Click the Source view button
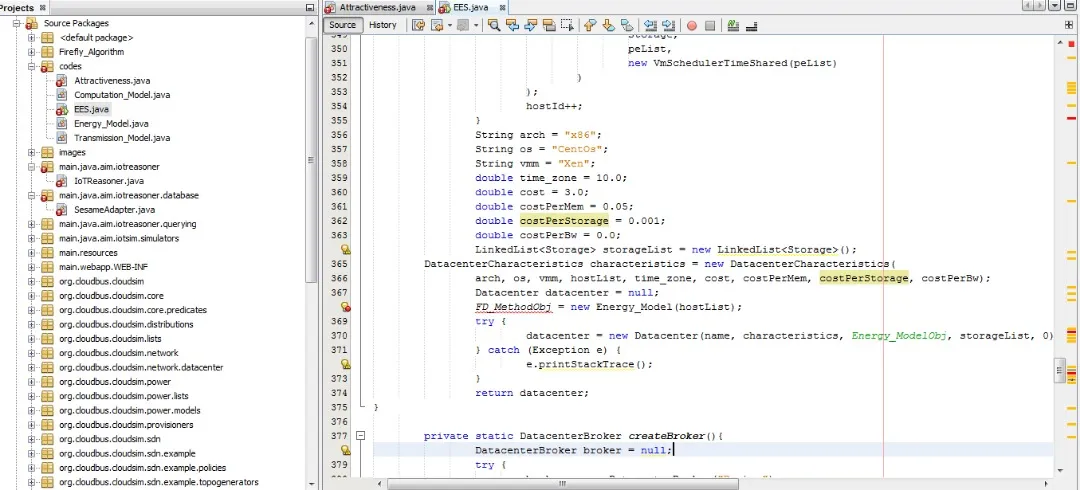The width and height of the screenshot is (1080, 490). click(x=342, y=25)
